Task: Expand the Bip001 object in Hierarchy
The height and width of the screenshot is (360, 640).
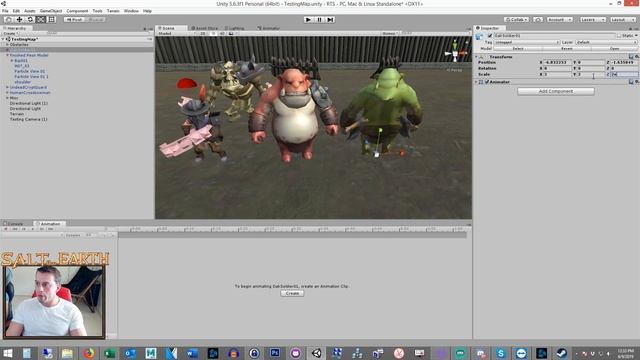Action: (12, 60)
